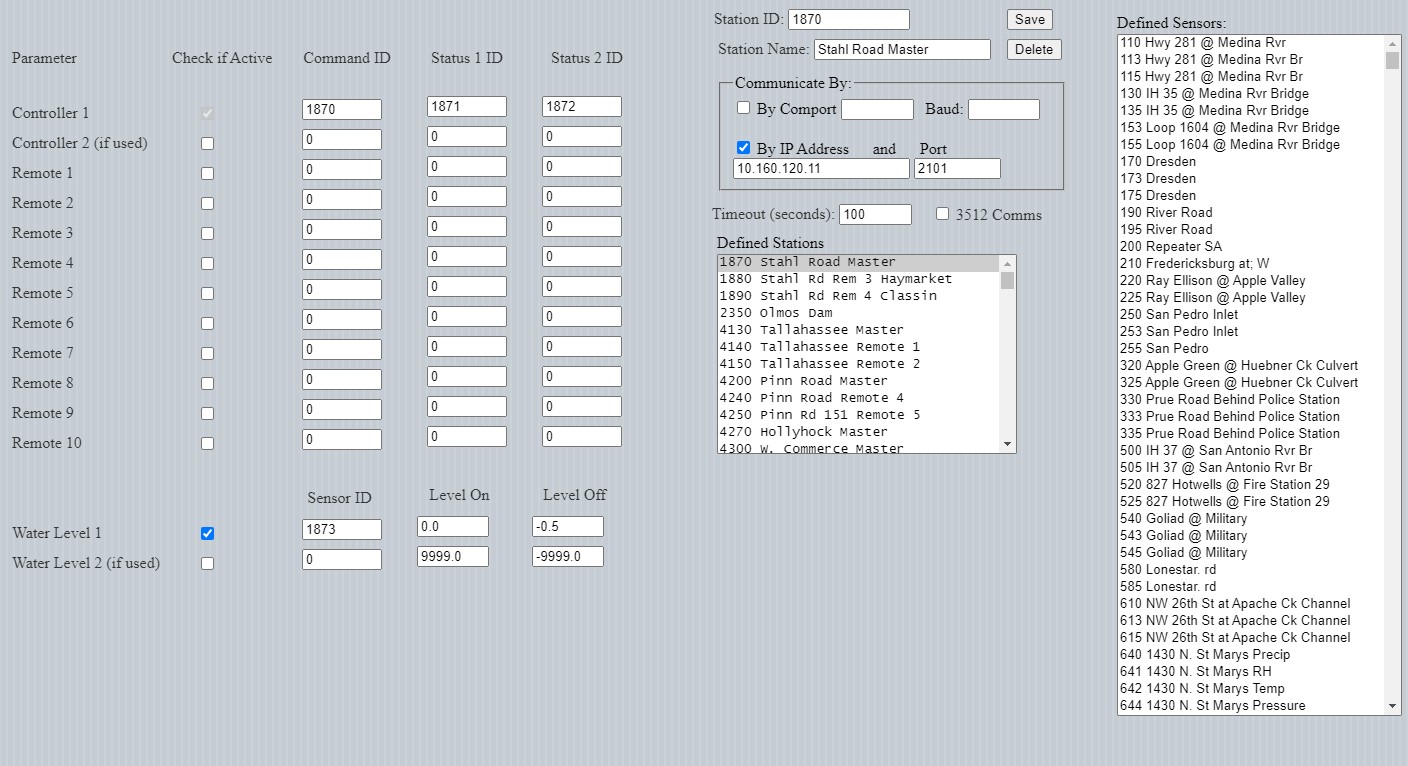Toggle the 3512 Comms checkbox
The height and width of the screenshot is (766, 1408).
pos(942,214)
